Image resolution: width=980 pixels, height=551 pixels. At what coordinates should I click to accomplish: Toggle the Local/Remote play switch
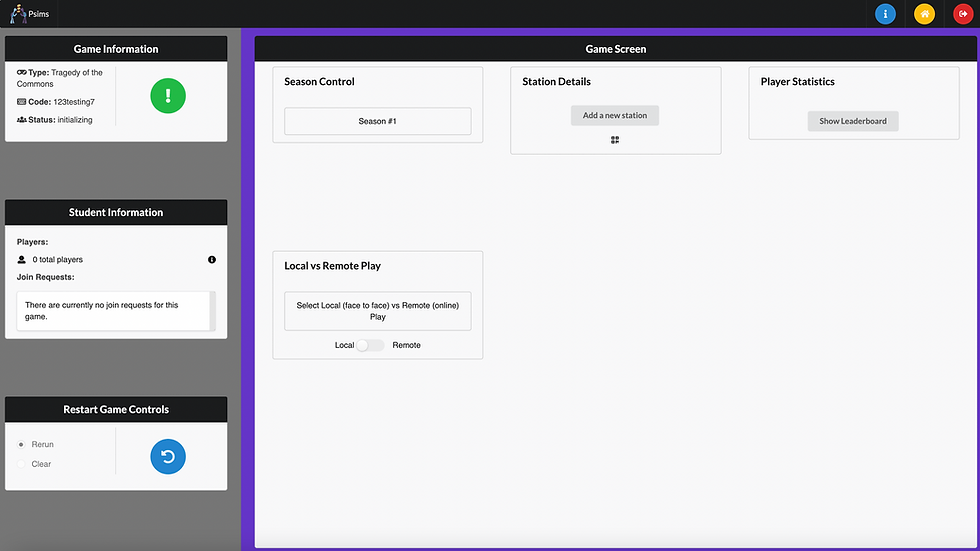(369, 345)
